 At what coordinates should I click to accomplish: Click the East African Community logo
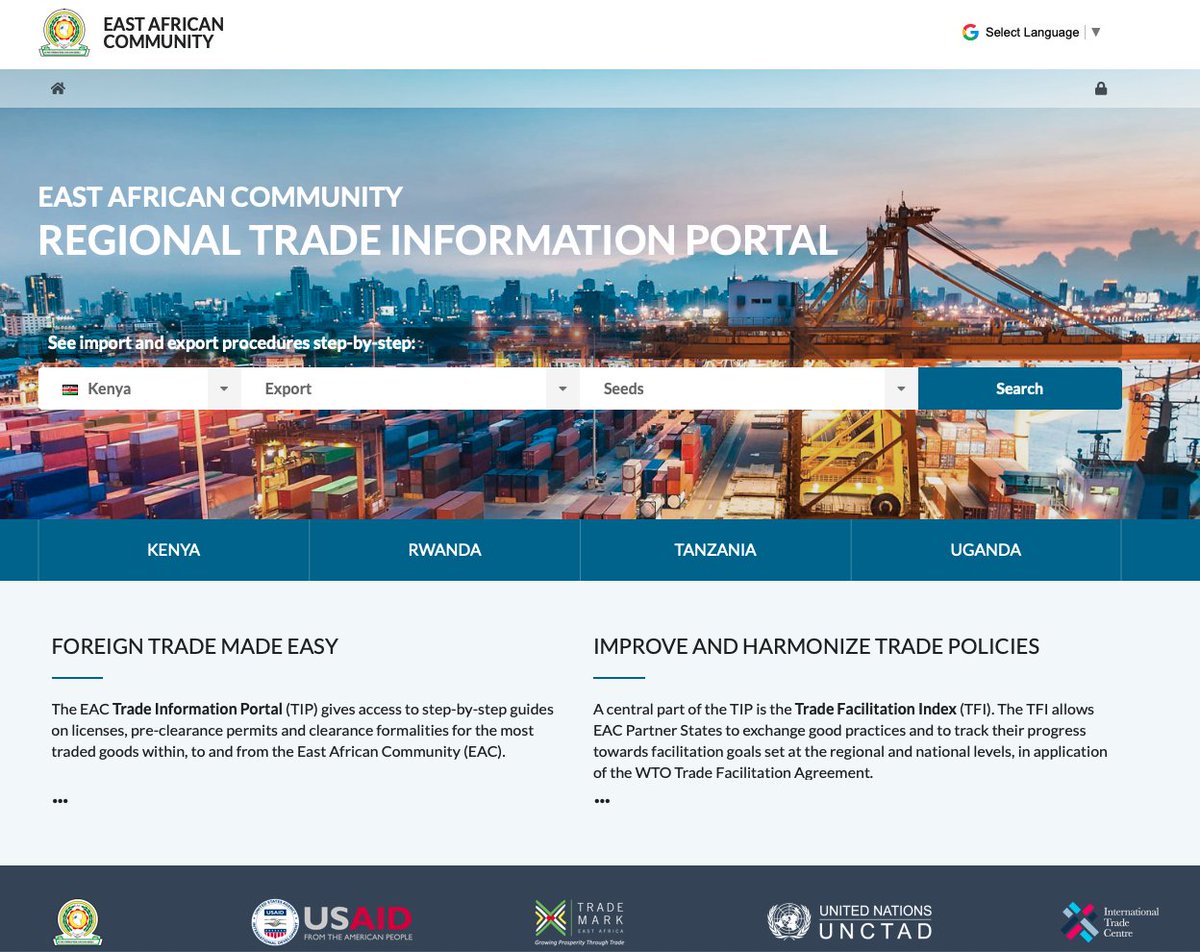pos(64,32)
